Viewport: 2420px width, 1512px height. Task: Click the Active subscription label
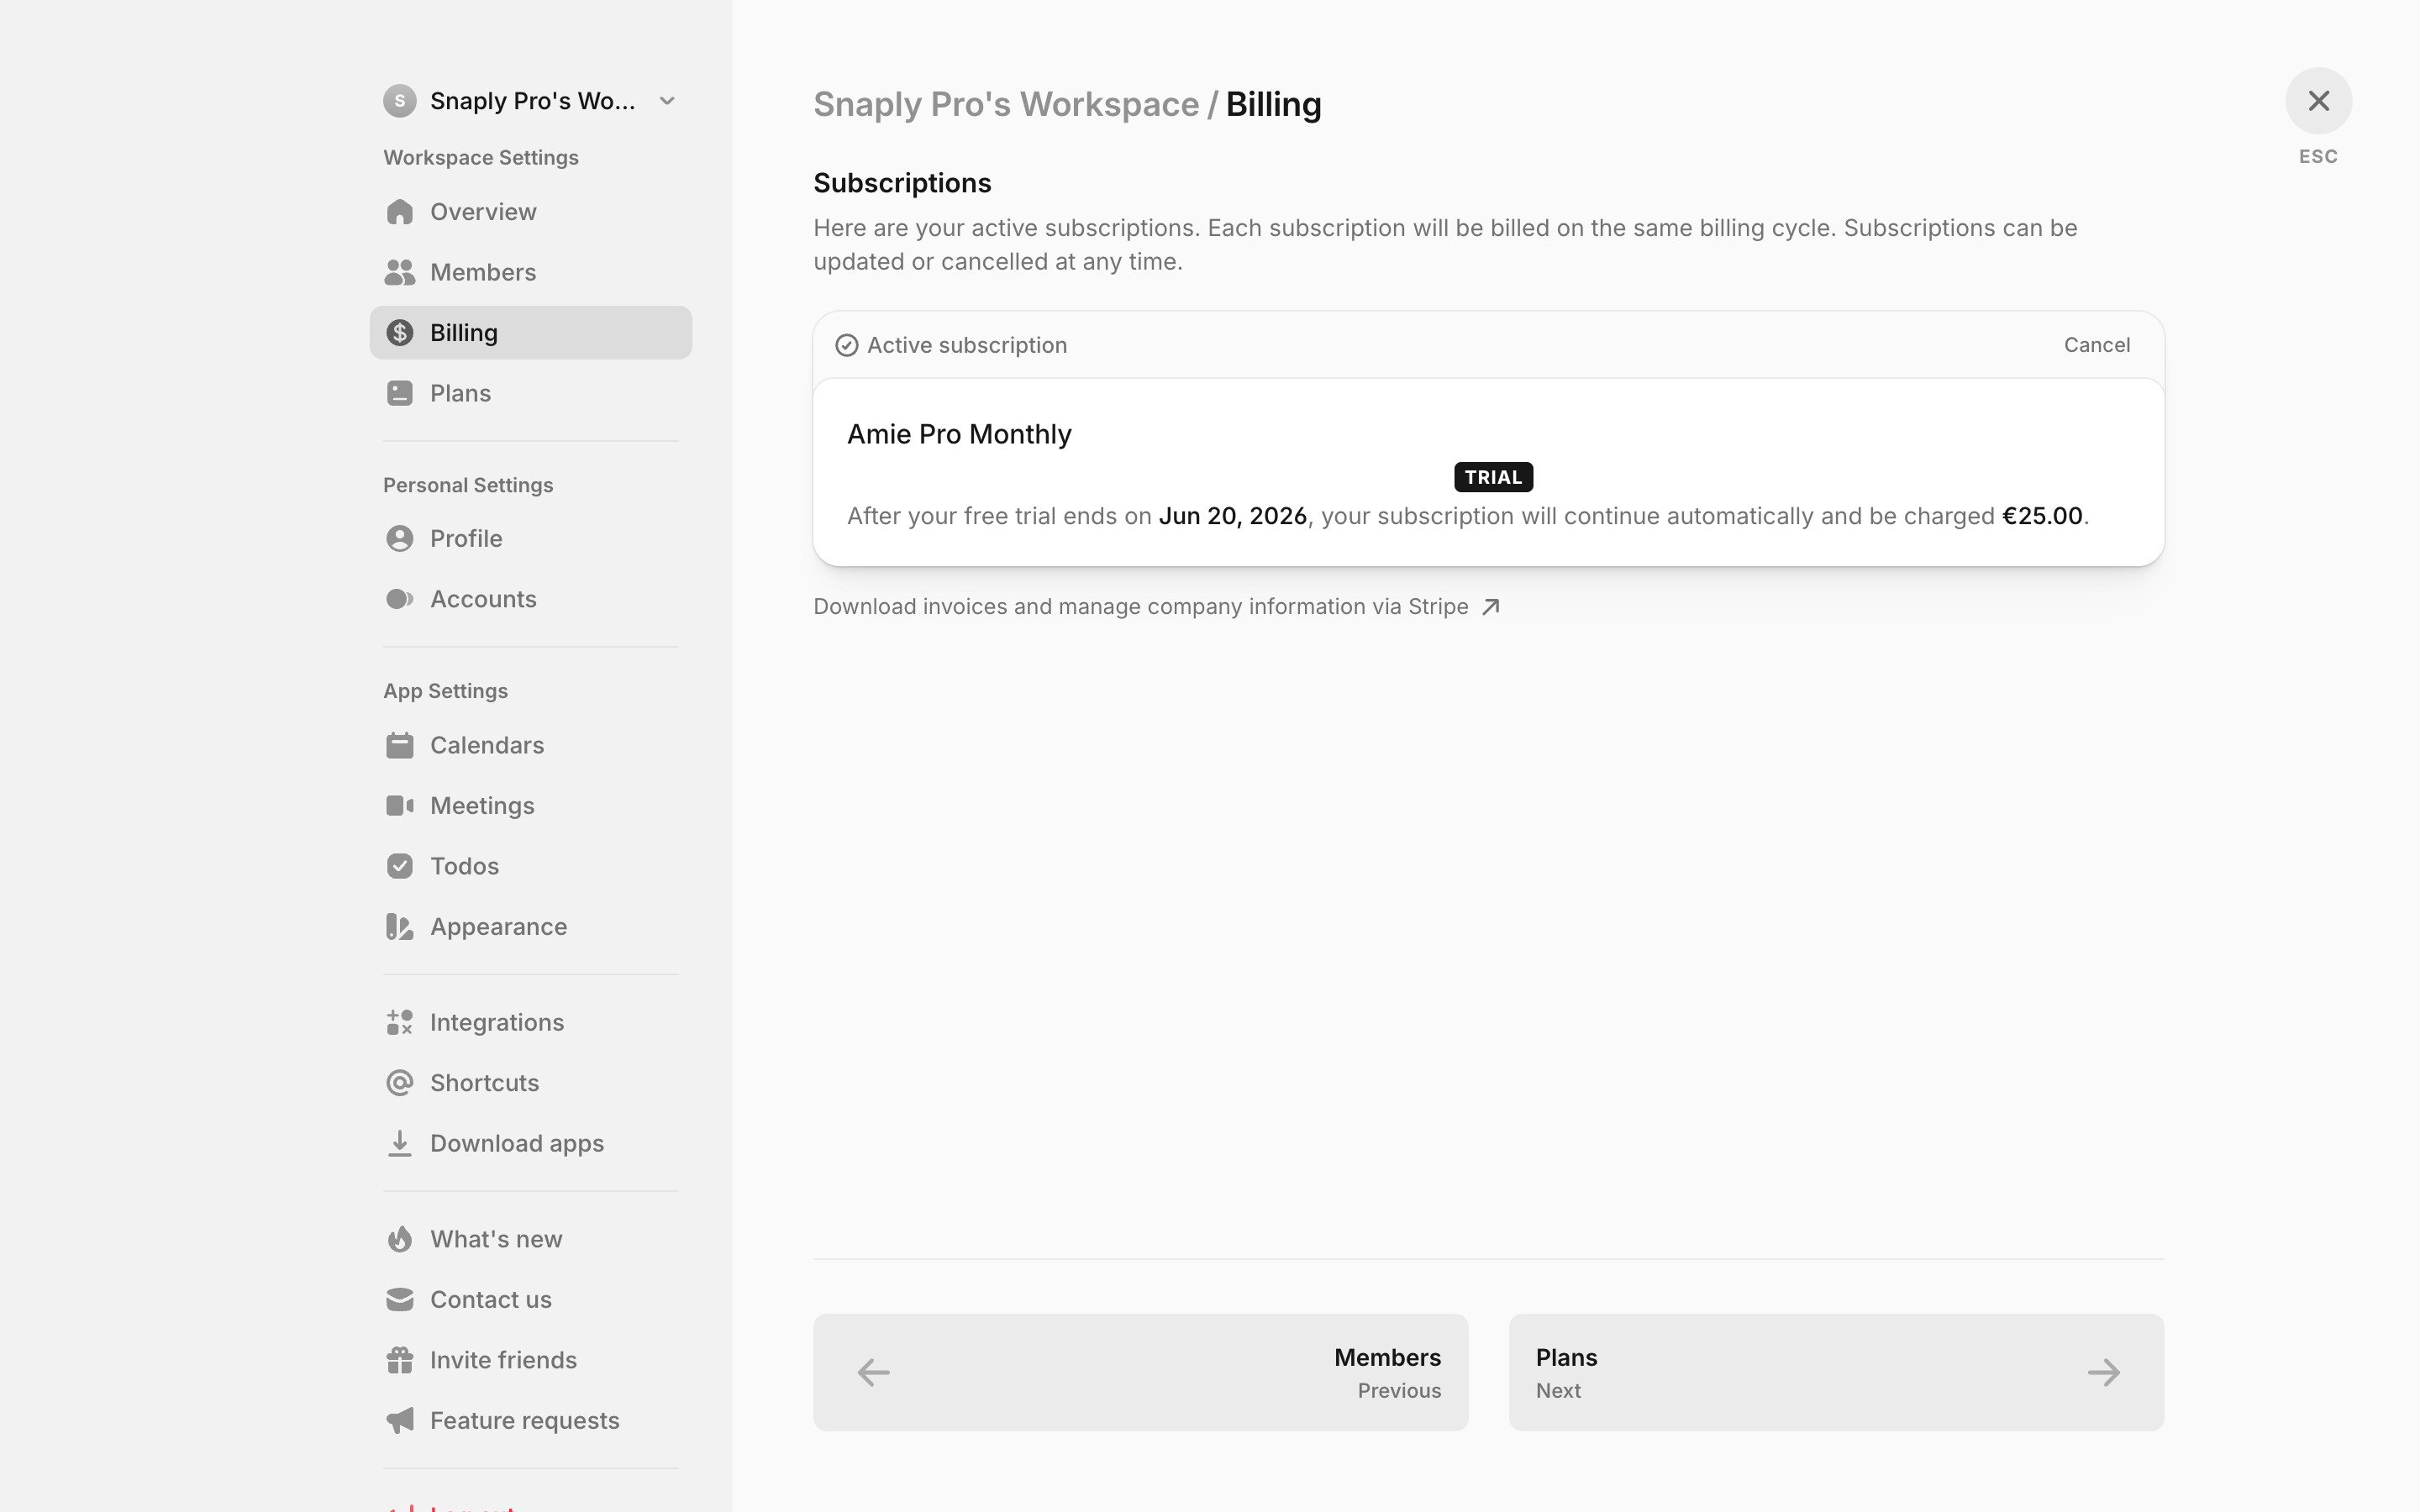pyautogui.click(x=967, y=345)
